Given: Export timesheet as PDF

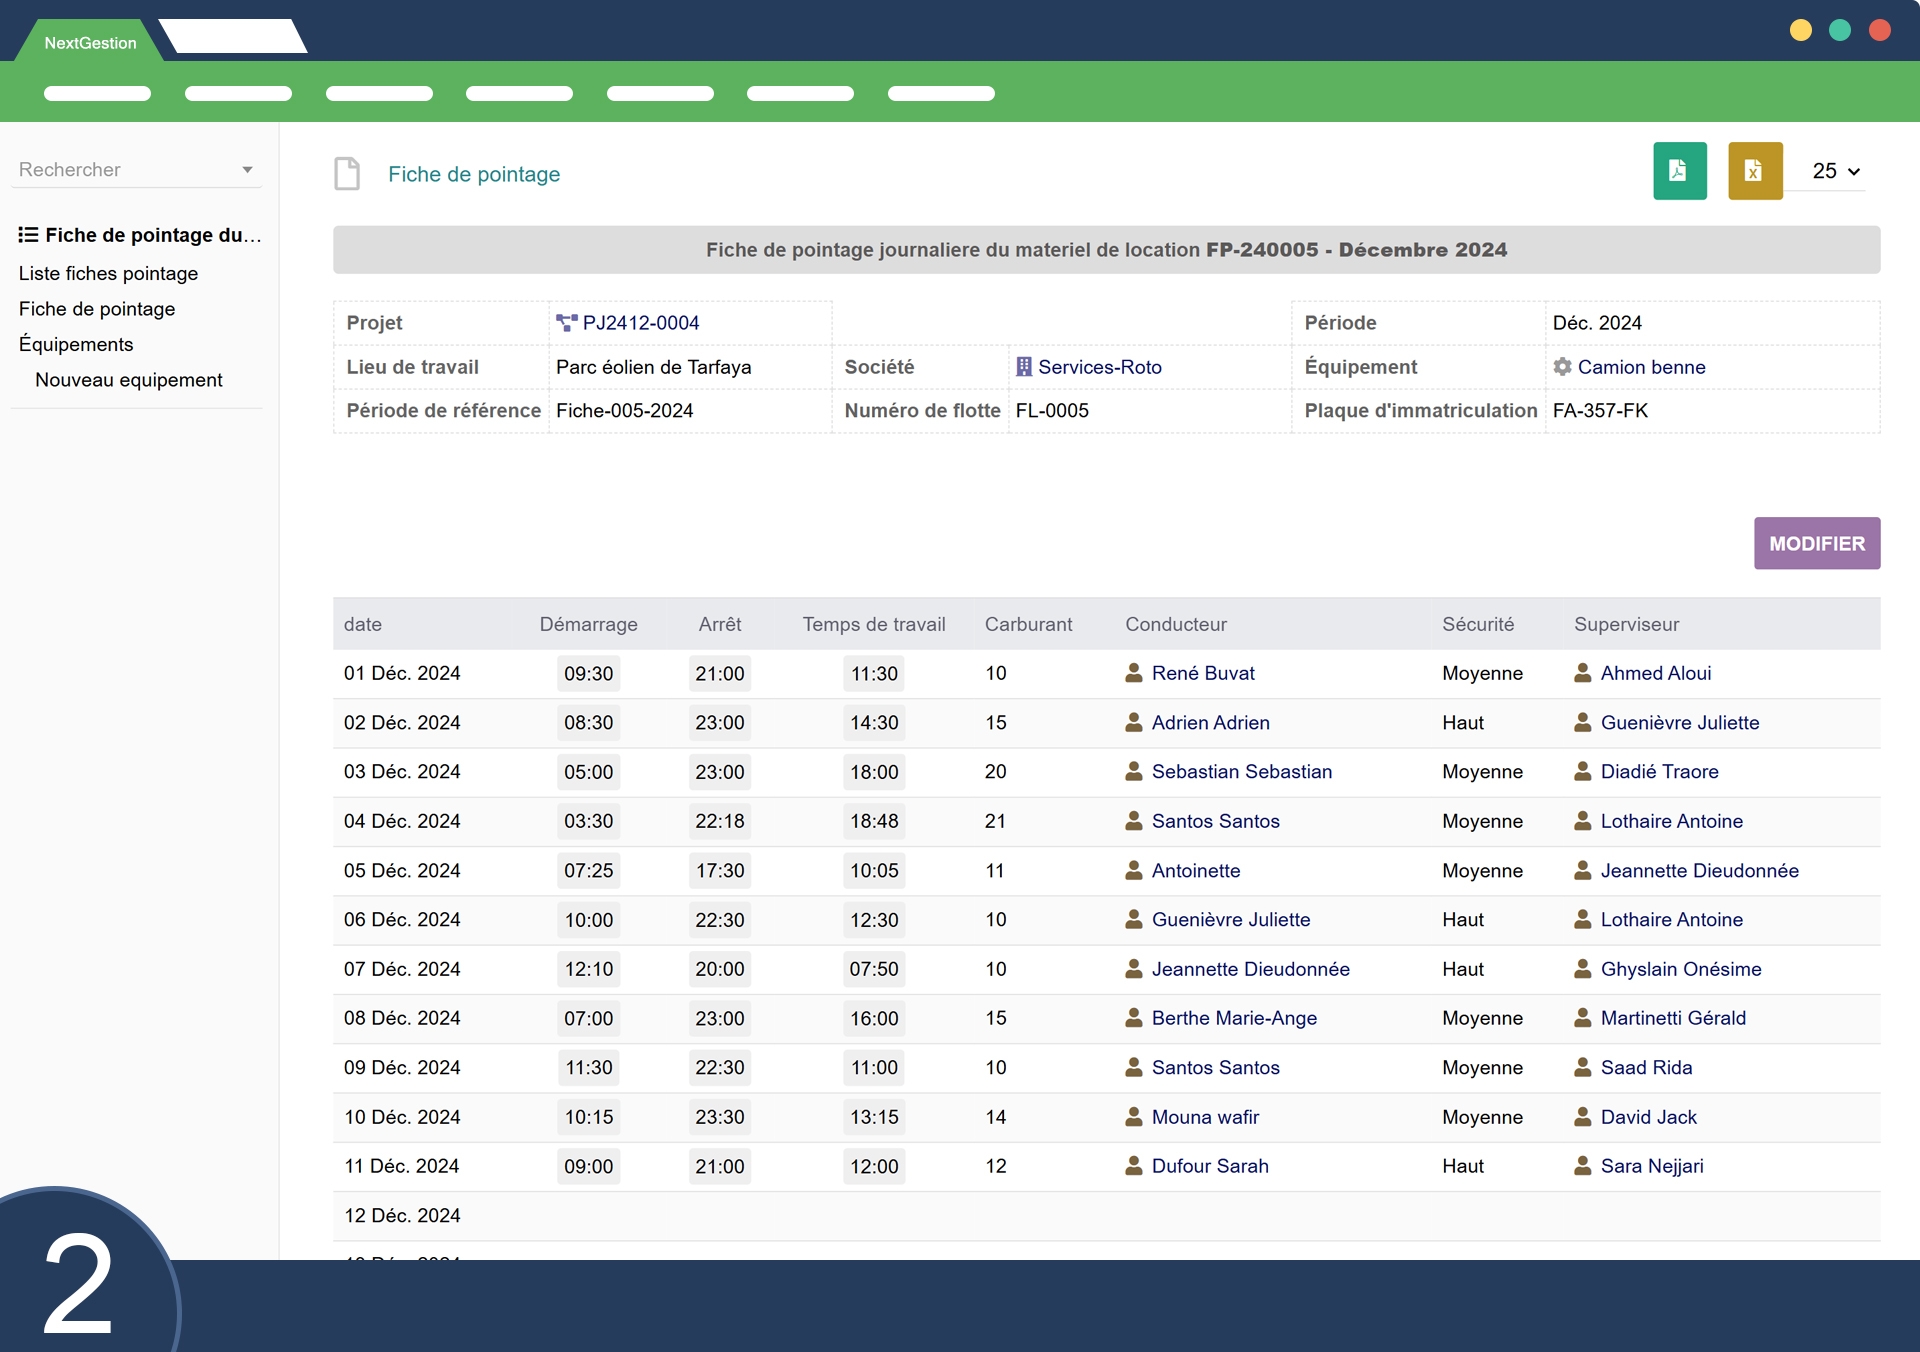Looking at the screenshot, I should pos(1679,171).
